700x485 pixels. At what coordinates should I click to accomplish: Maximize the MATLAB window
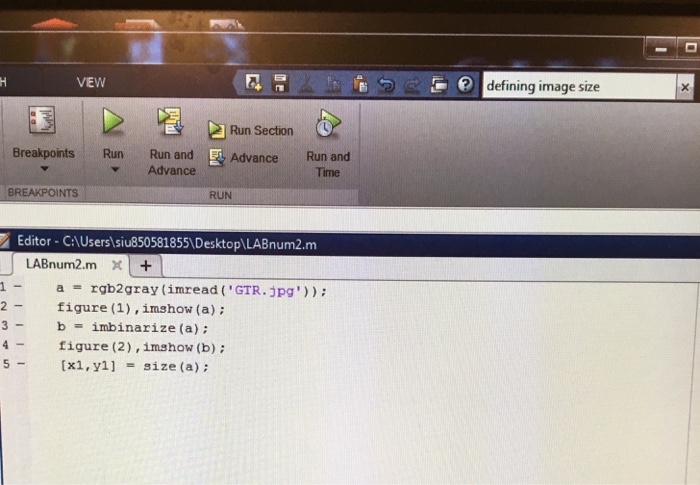coord(690,47)
